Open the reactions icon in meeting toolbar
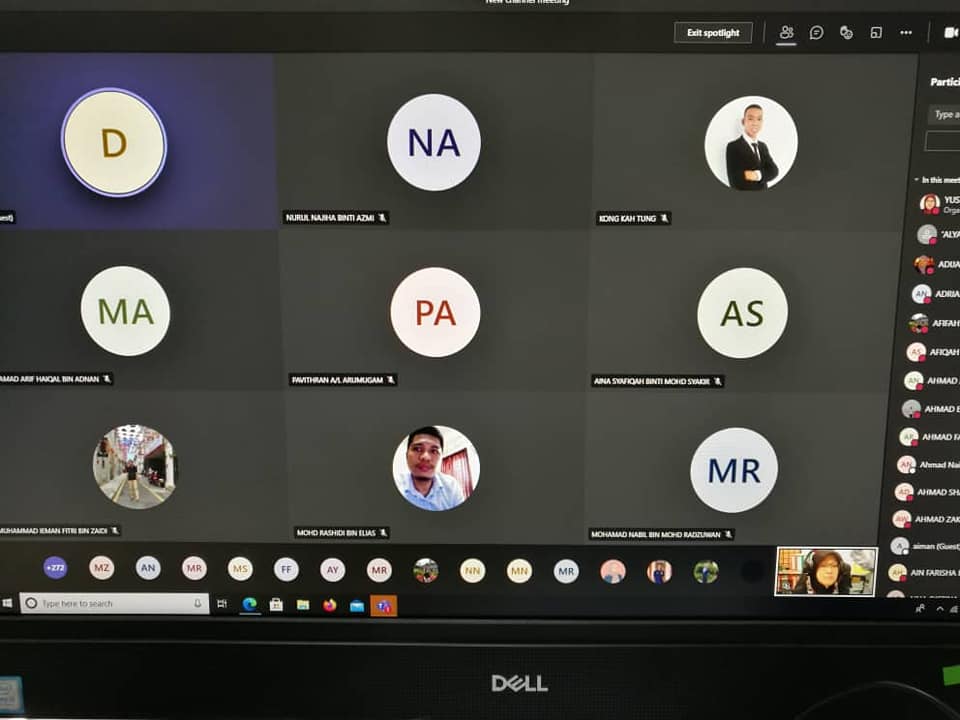The height and width of the screenshot is (720, 960). click(846, 32)
